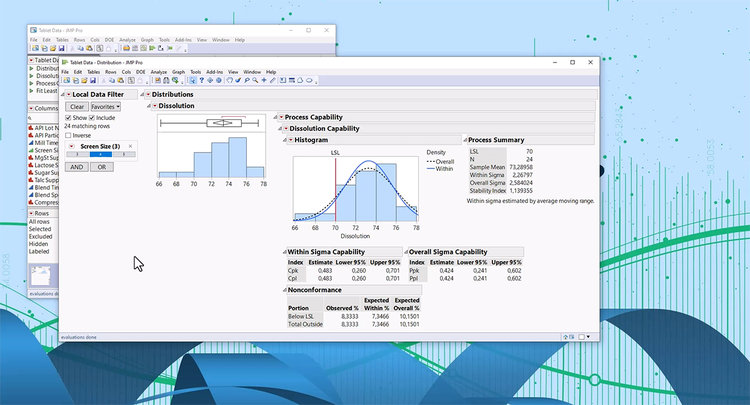Remove Screen Size filter with X icon
Screen dimensions: 750x405
(x=130, y=146)
